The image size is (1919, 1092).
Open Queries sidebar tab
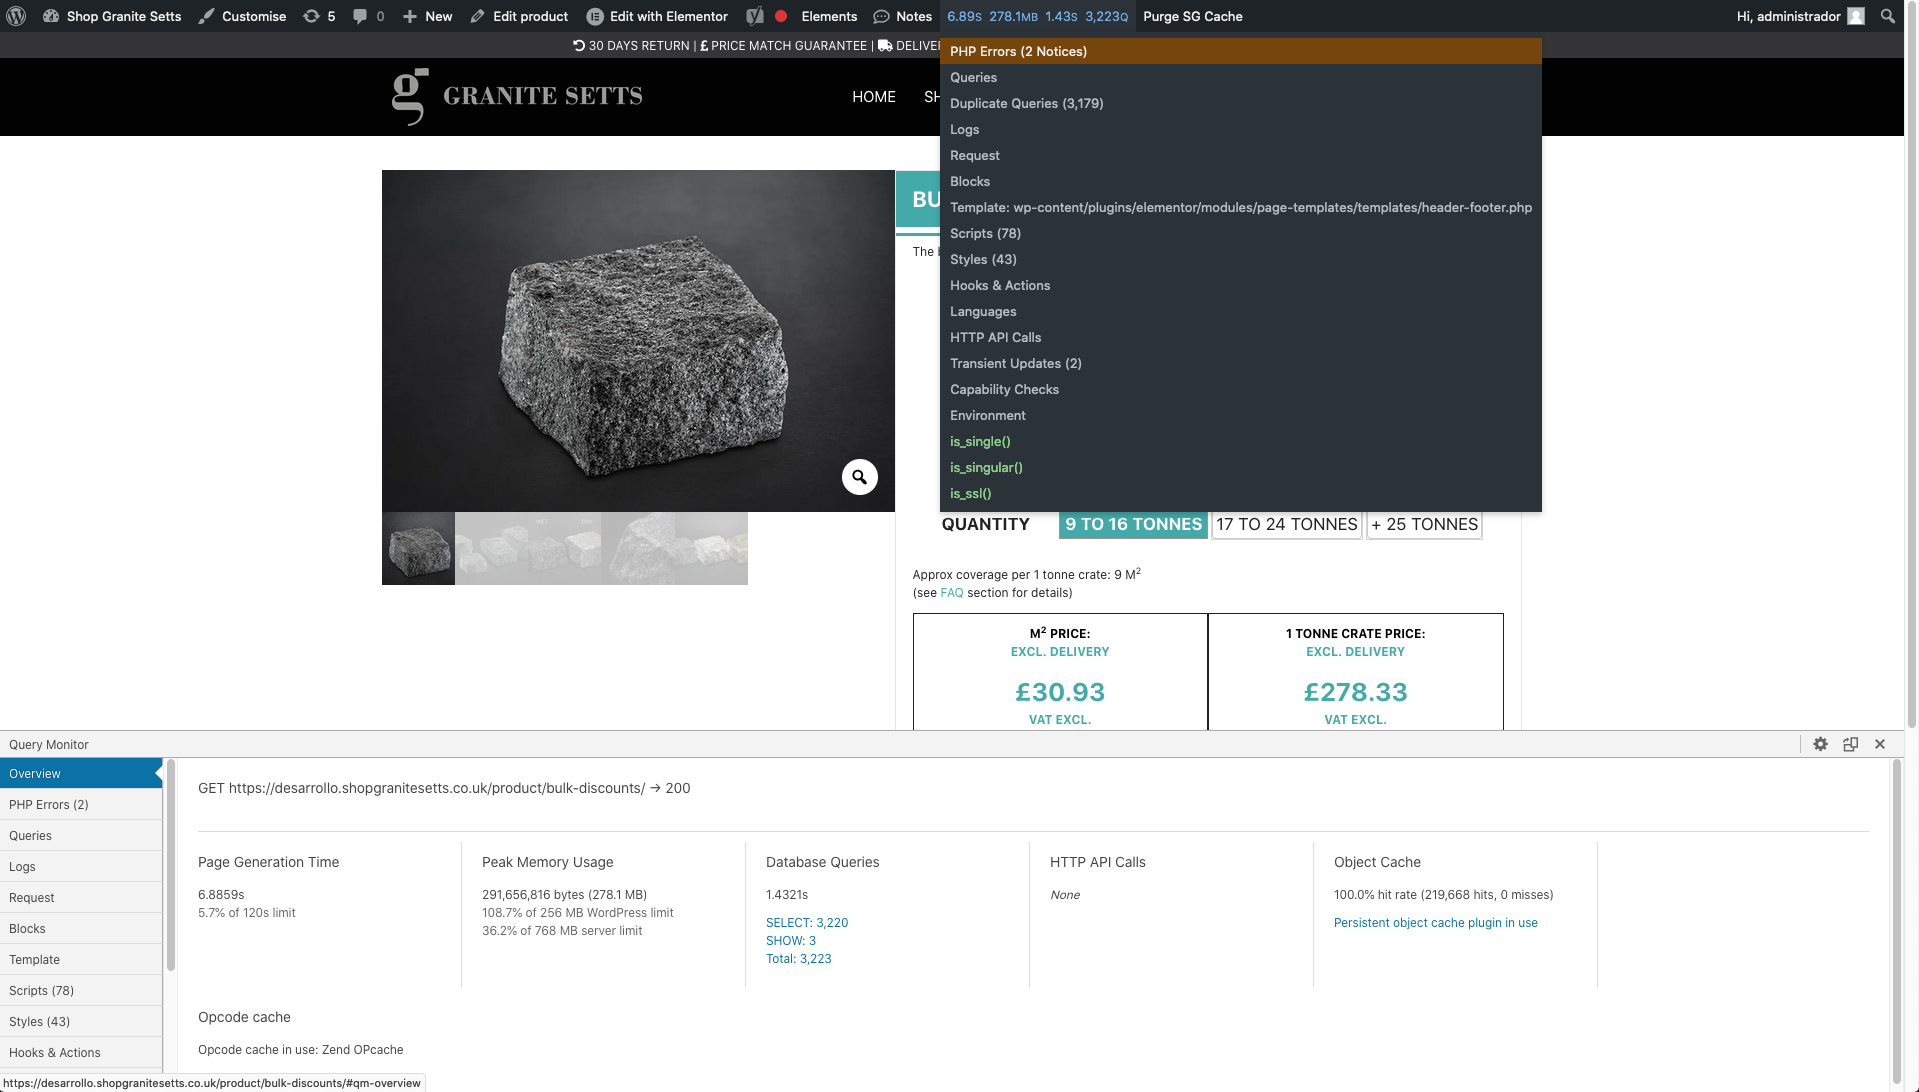pos(81,835)
